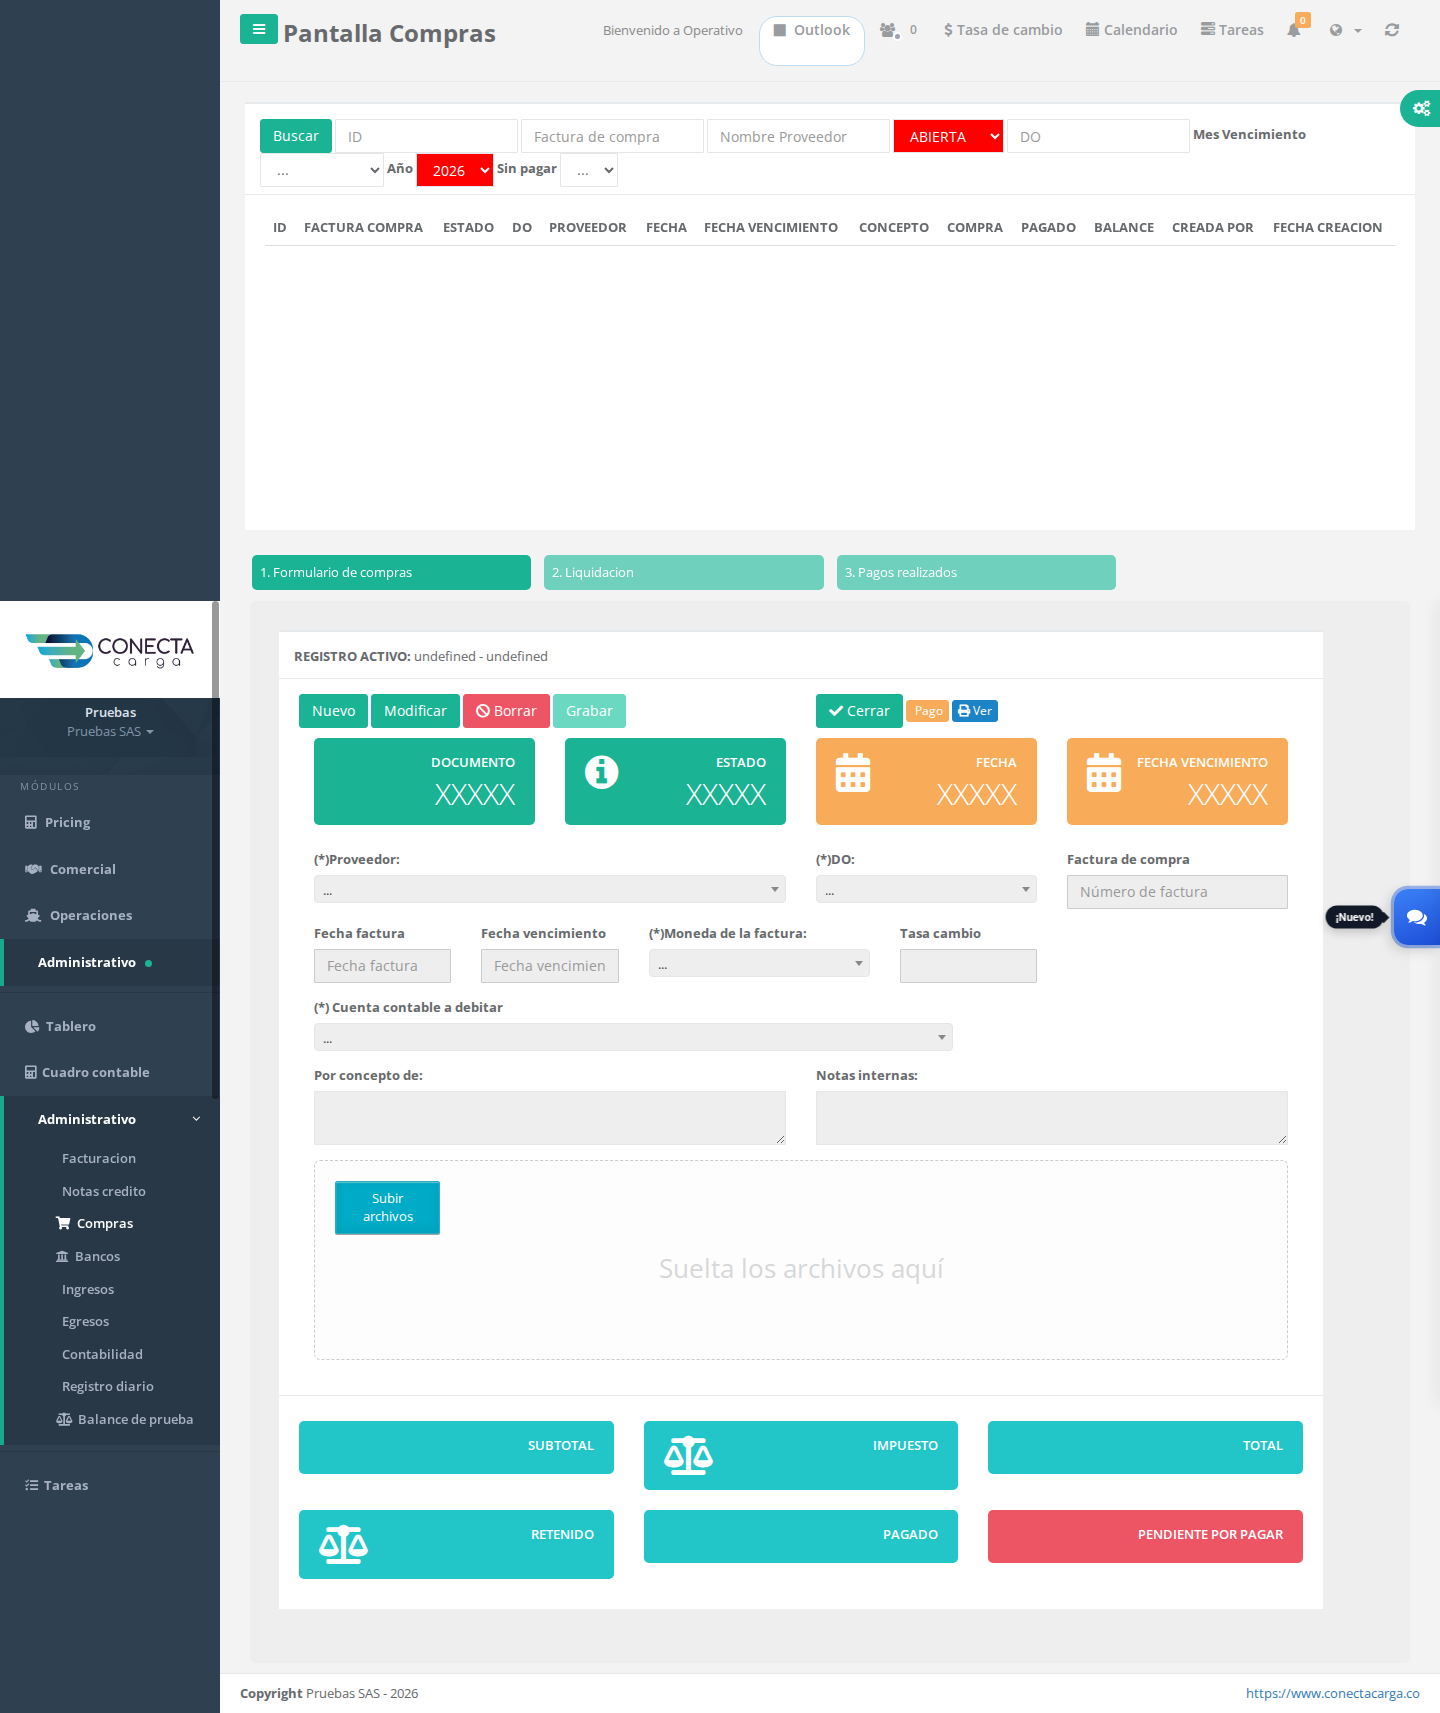Open the Calendario header item

pos(1131,30)
